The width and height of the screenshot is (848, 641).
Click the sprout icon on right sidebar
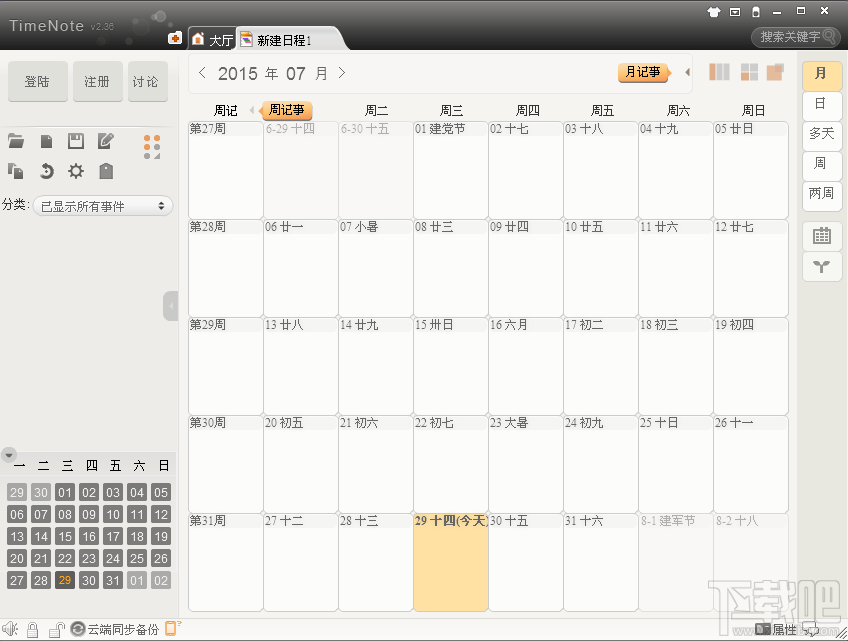[x=822, y=266]
